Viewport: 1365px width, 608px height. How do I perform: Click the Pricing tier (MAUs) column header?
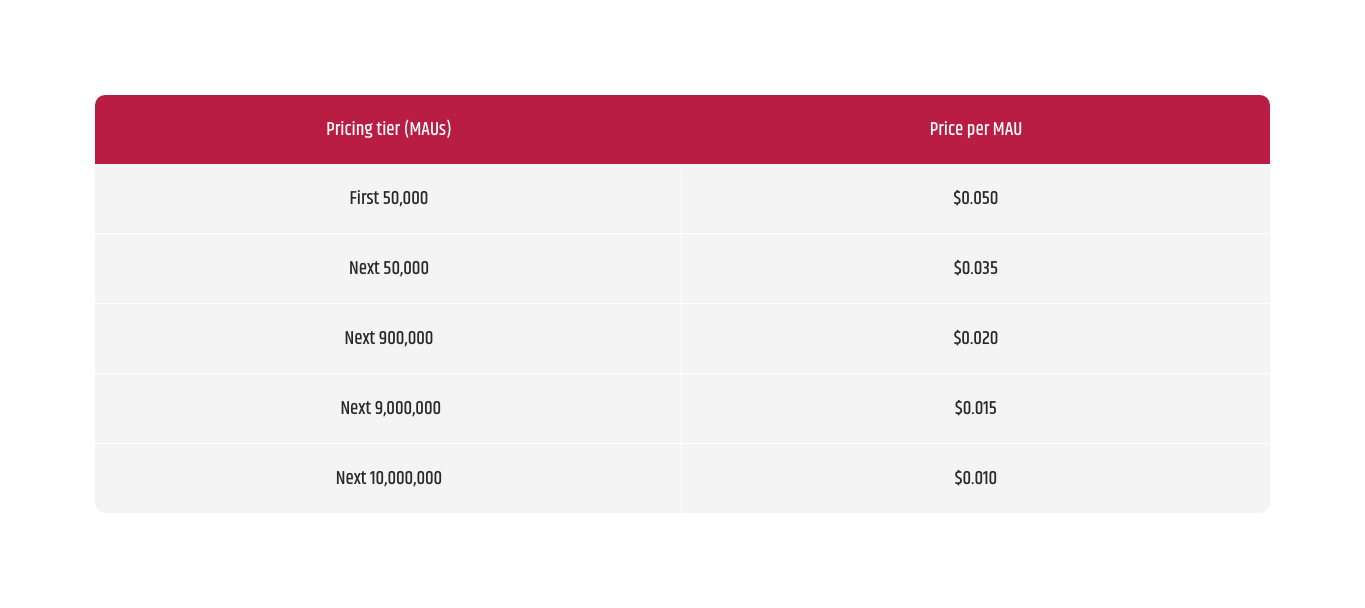pos(388,129)
